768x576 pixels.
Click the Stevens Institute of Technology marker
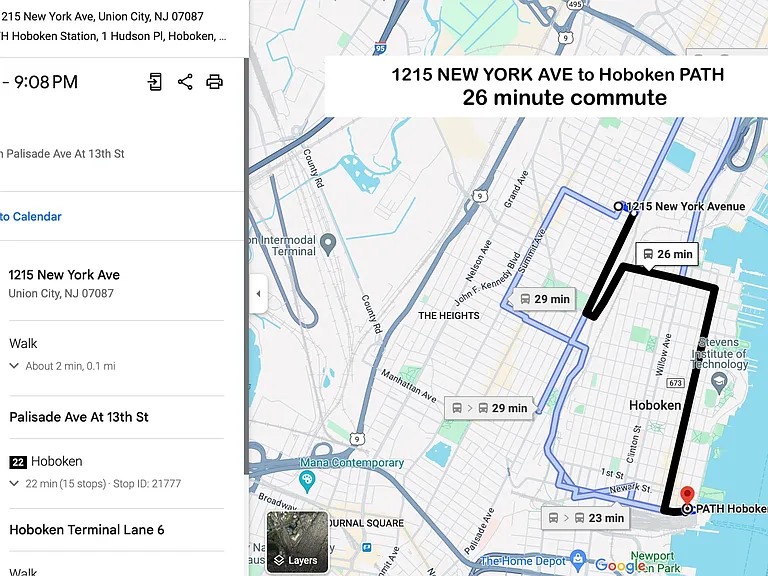click(719, 383)
